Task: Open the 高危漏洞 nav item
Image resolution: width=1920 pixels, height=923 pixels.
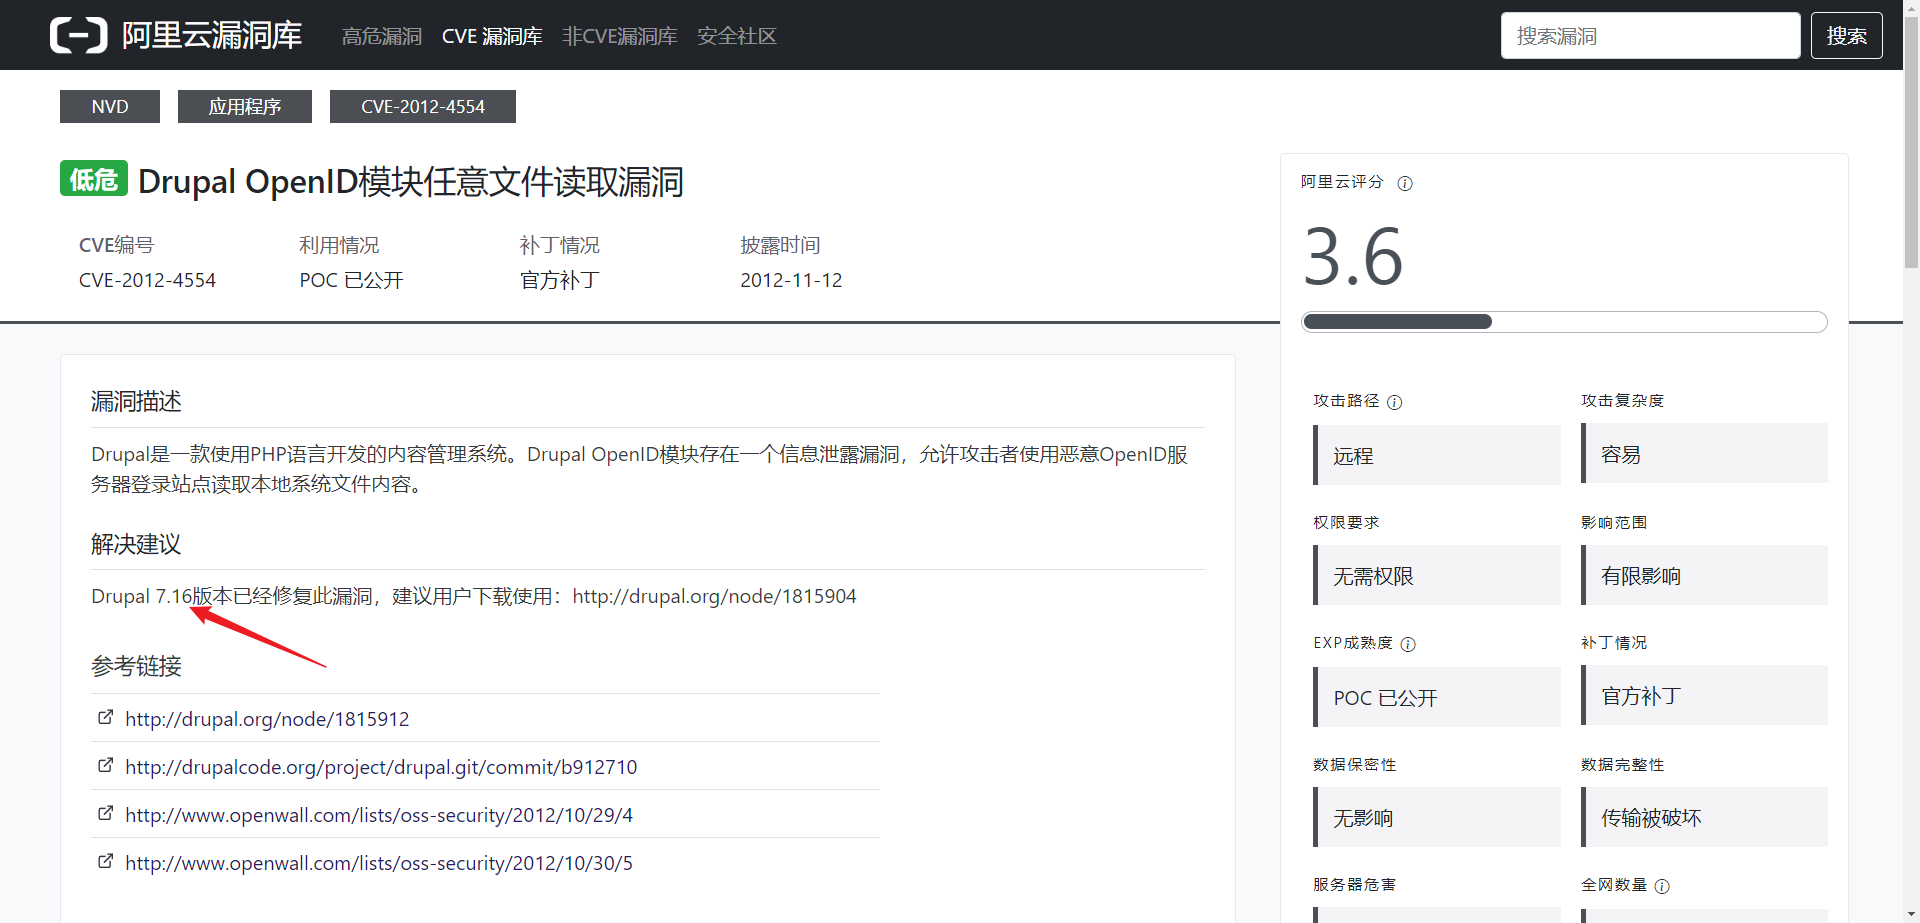Action: tap(382, 36)
